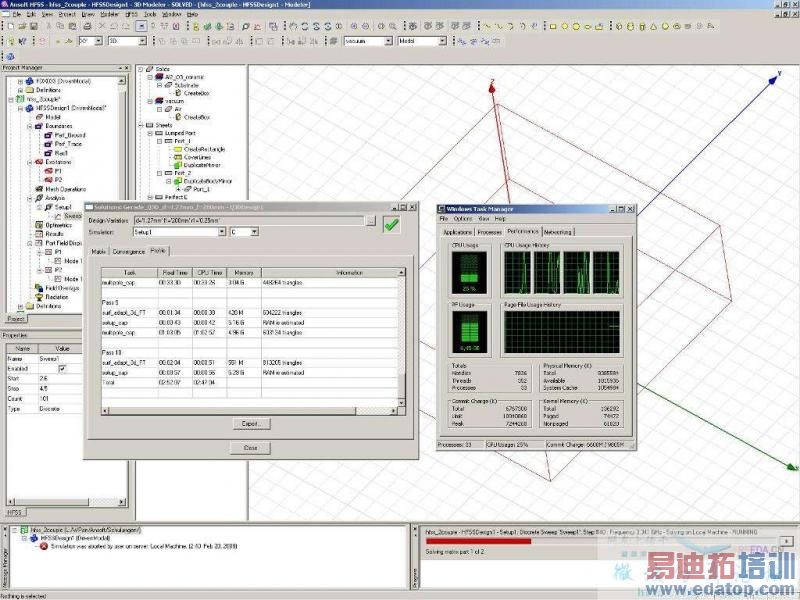Select the Draw Cylinder tool
Viewport: 800px width, 600px height.
[630, 26]
